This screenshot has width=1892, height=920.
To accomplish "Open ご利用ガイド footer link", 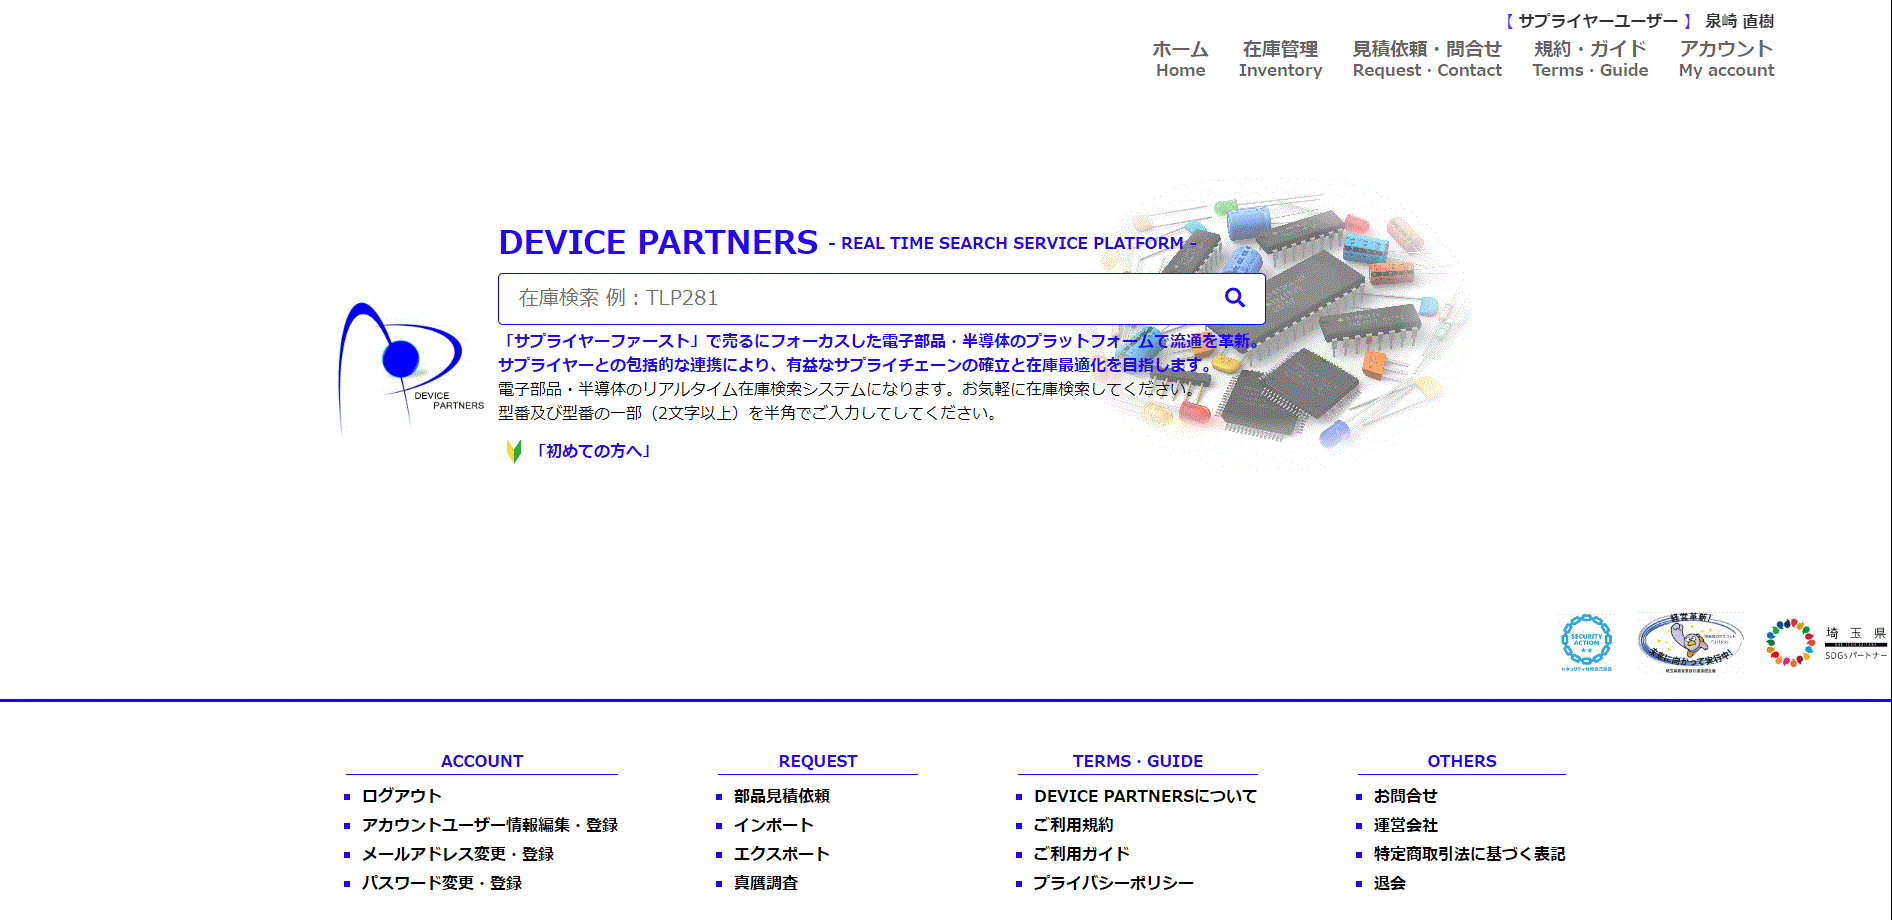I will (1082, 854).
